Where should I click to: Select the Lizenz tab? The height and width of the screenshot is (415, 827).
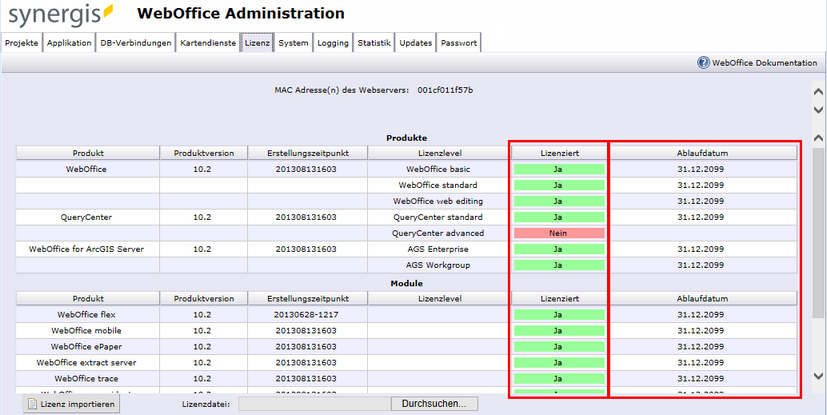[257, 43]
